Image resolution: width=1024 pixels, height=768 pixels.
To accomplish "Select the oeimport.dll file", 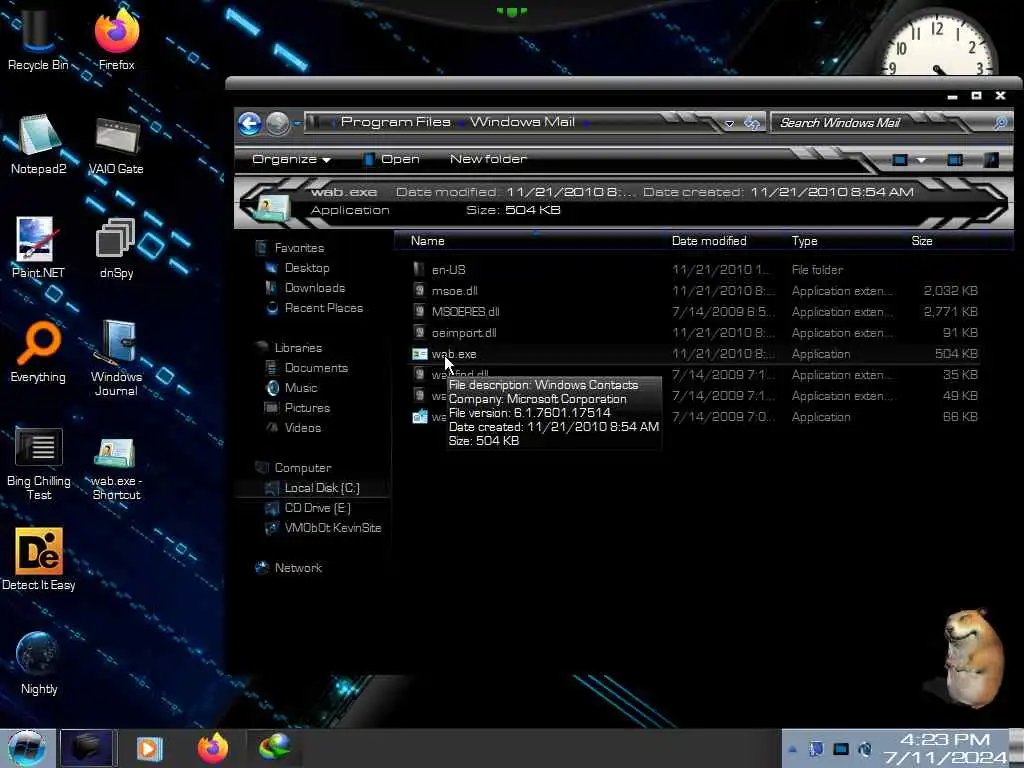I will [464, 332].
